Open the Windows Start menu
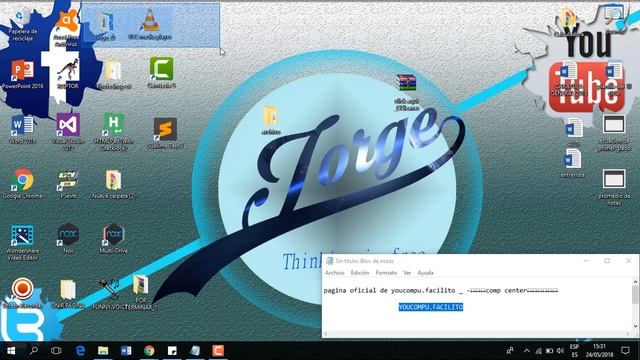Viewport: 640px width, 360px height. pyautogui.click(x=11, y=351)
